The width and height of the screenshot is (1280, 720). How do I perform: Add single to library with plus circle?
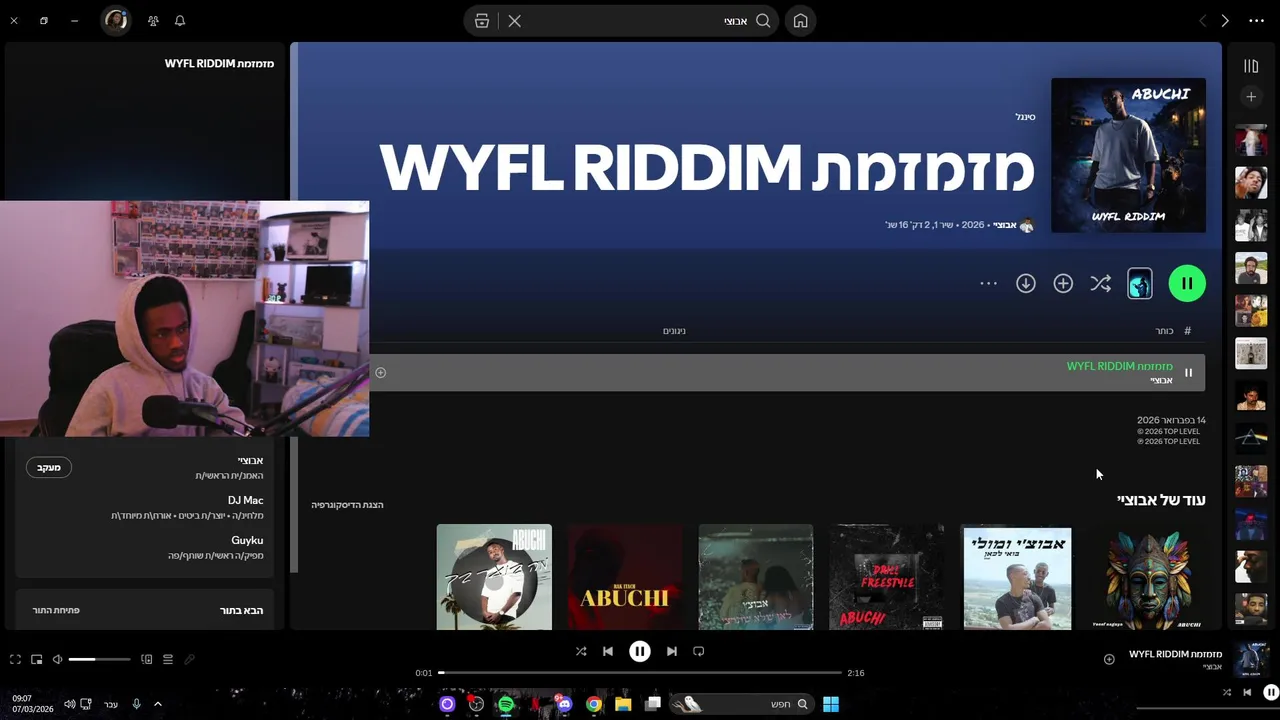(1063, 284)
